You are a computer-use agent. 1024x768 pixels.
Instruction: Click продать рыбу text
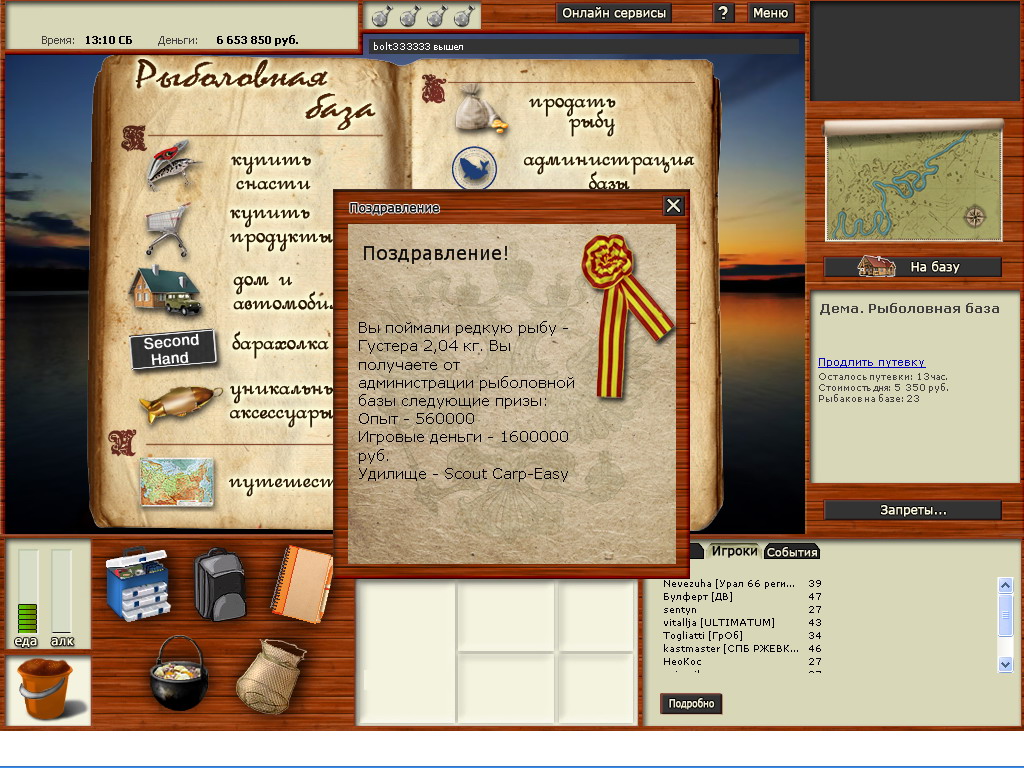[x=572, y=113]
